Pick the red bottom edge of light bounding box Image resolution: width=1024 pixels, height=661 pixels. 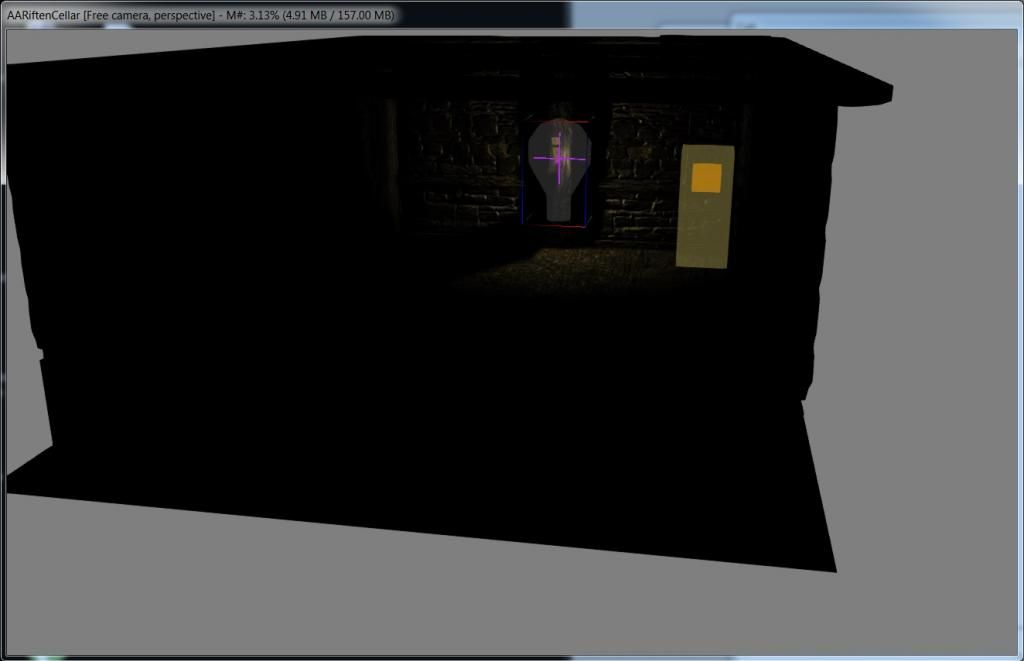click(558, 227)
